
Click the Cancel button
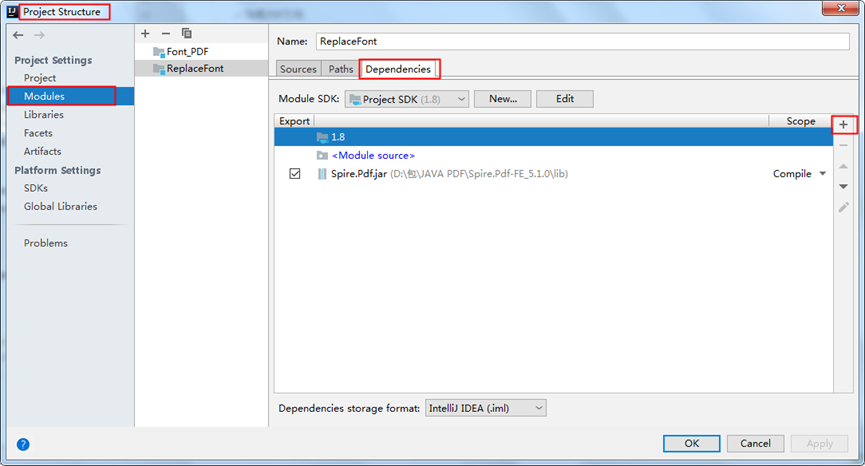click(x=755, y=444)
